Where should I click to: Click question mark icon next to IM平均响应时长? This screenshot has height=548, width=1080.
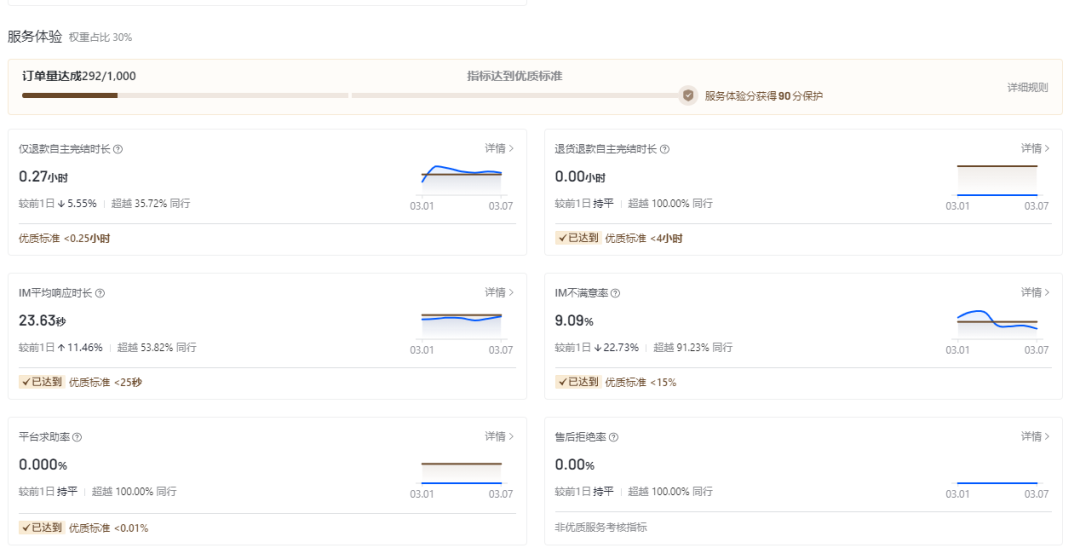(100, 293)
